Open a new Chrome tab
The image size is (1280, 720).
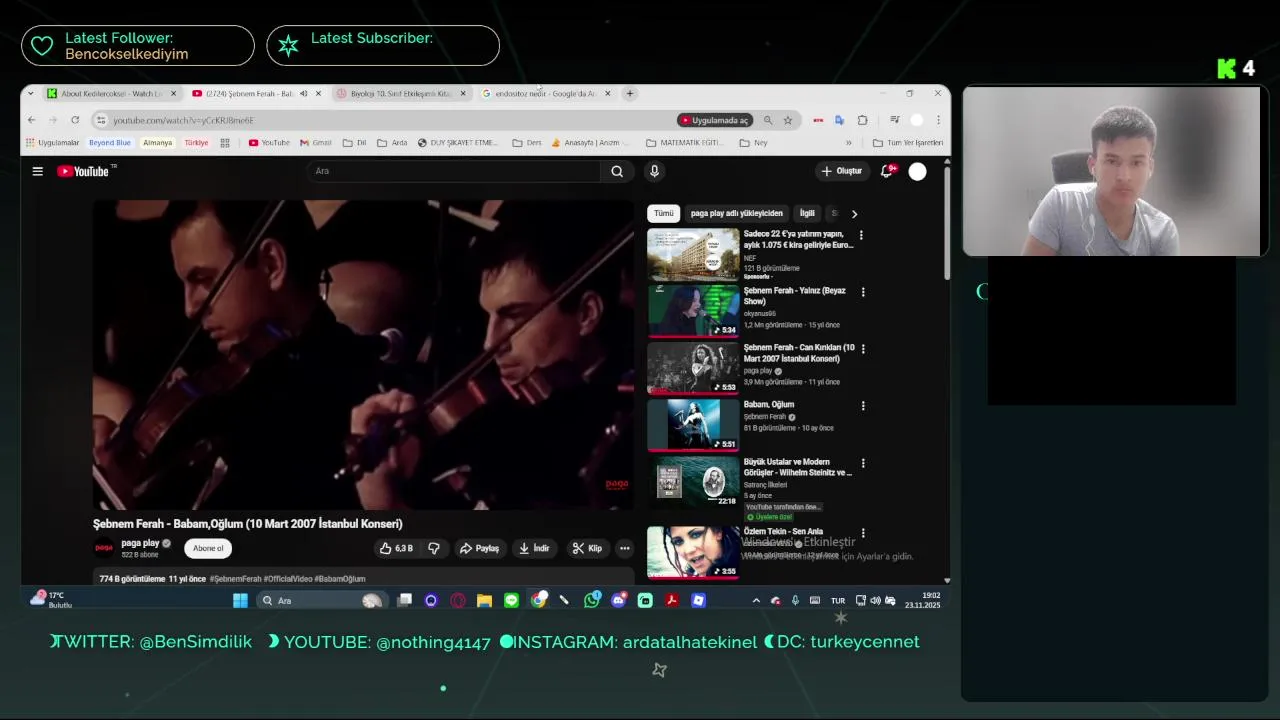tap(630, 93)
